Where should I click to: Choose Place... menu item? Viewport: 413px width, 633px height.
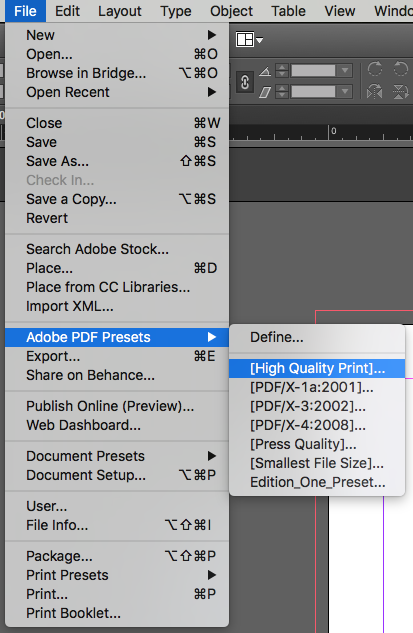click(117, 268)
